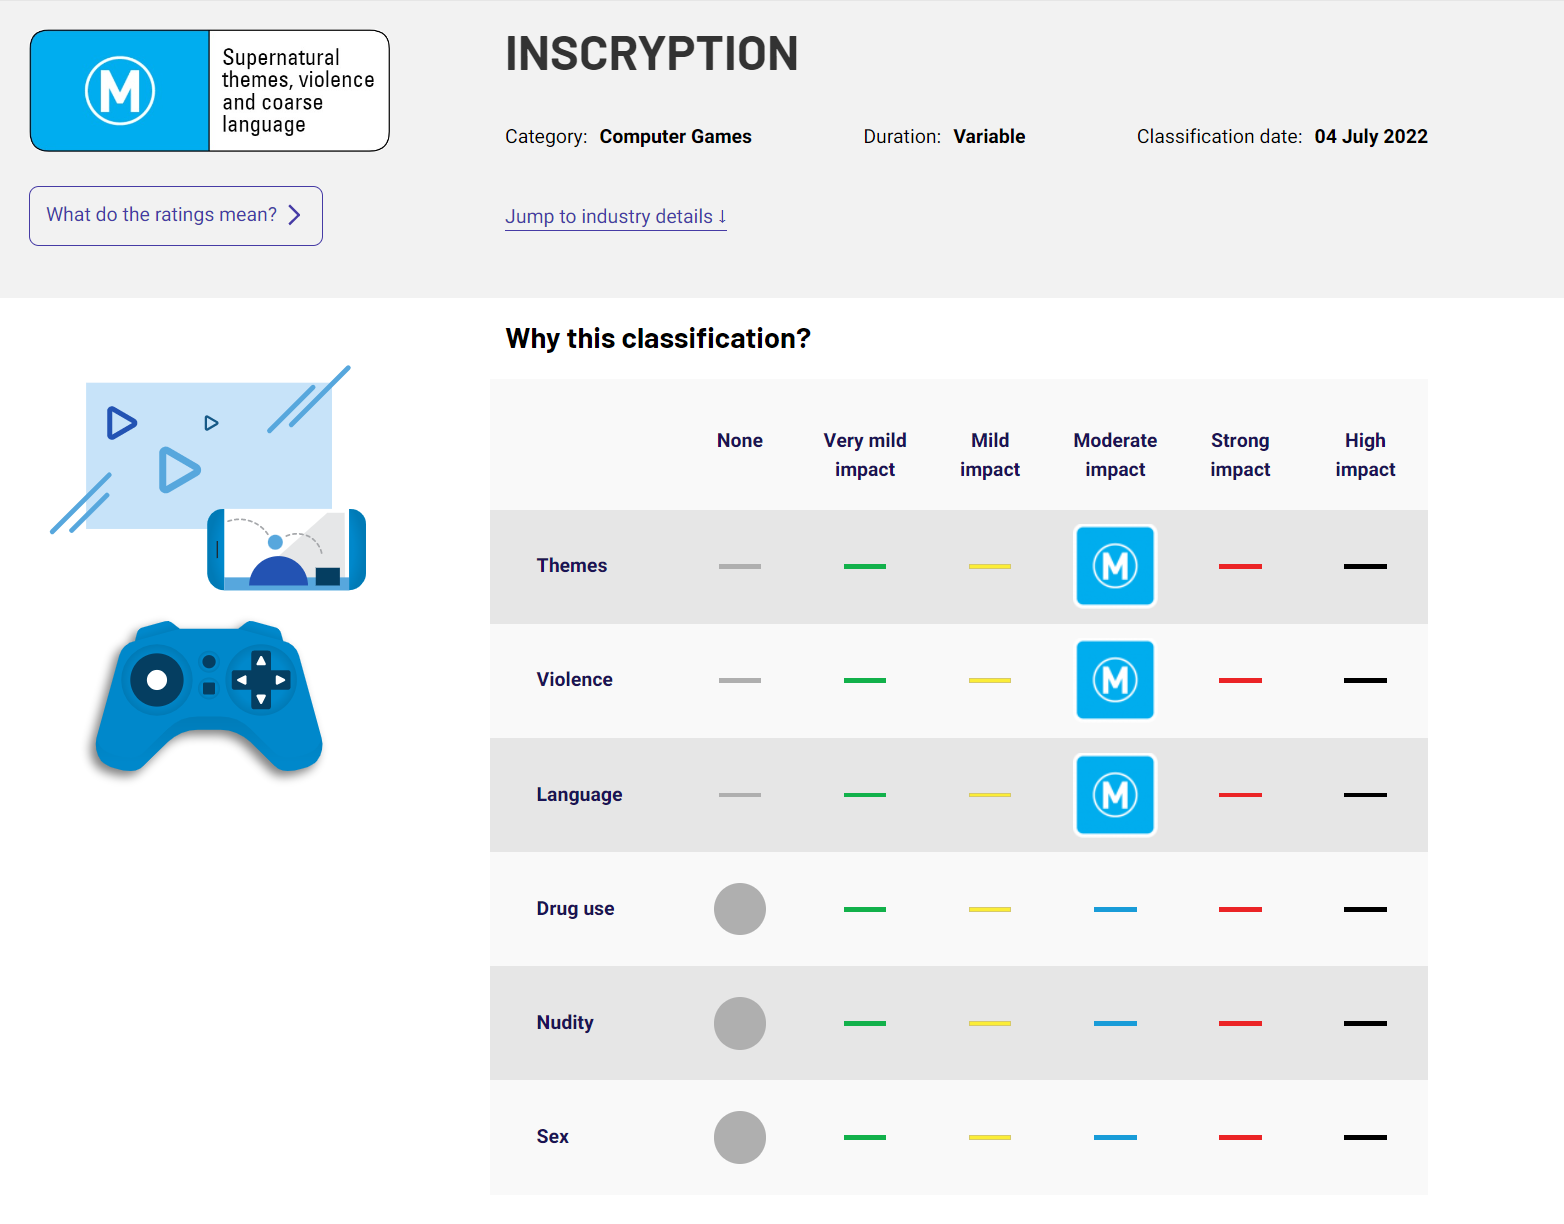Click green very mild marker in Sex row
Screen dimensions: 1564x1224
865,1138
